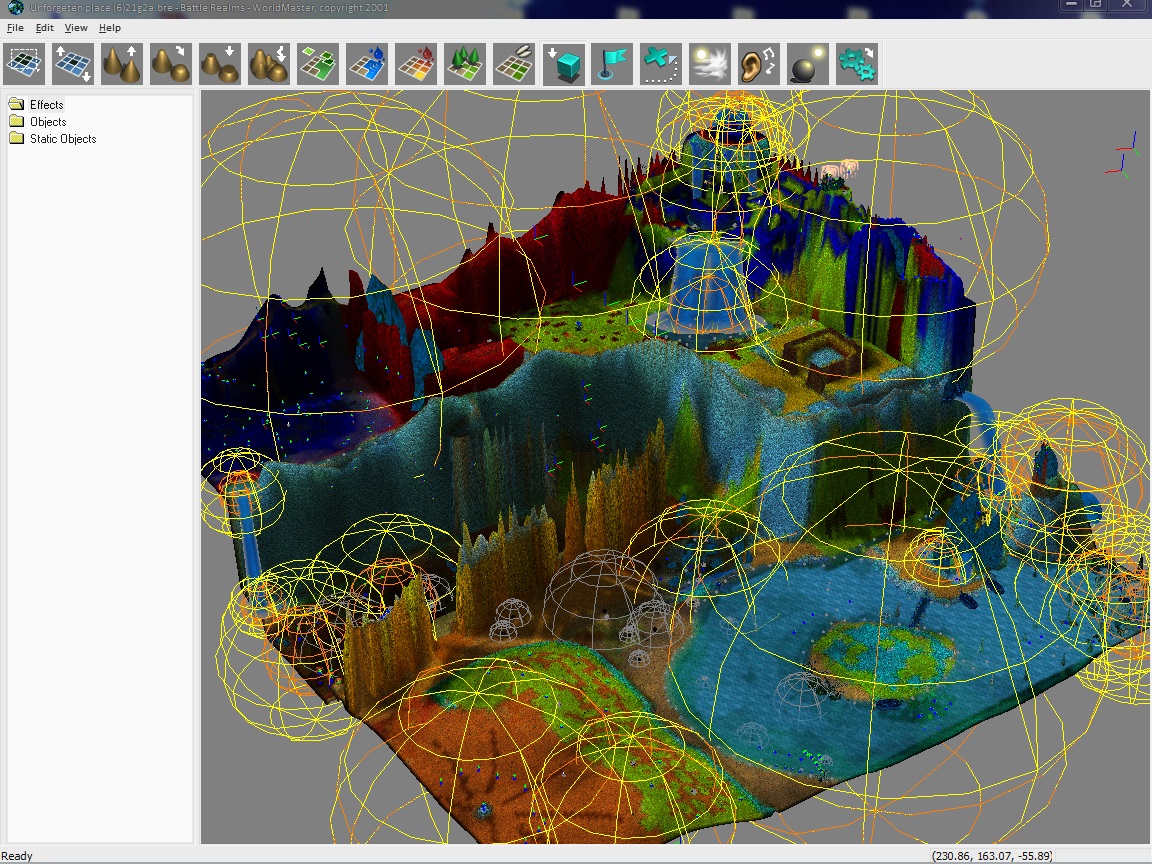
Task: Open the forest trees placement tool
Action: click(x=465, y=64)
